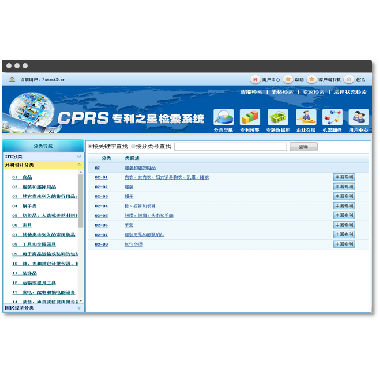This screenshot has width=380, height=380.
Task: Expand the IPC classification section chevron
Action: click(79, 156)
